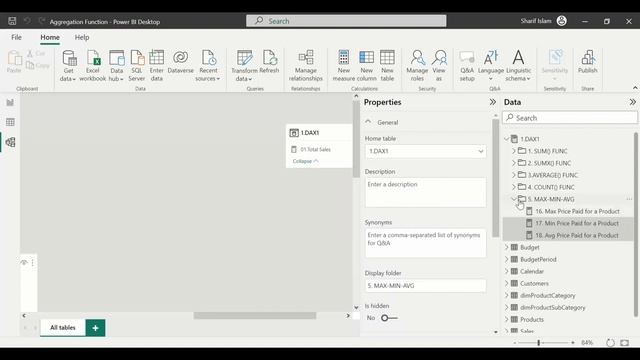Click the Synonyms text box
640x360 pixels.
pyautogui.click(x=425, y=243)
